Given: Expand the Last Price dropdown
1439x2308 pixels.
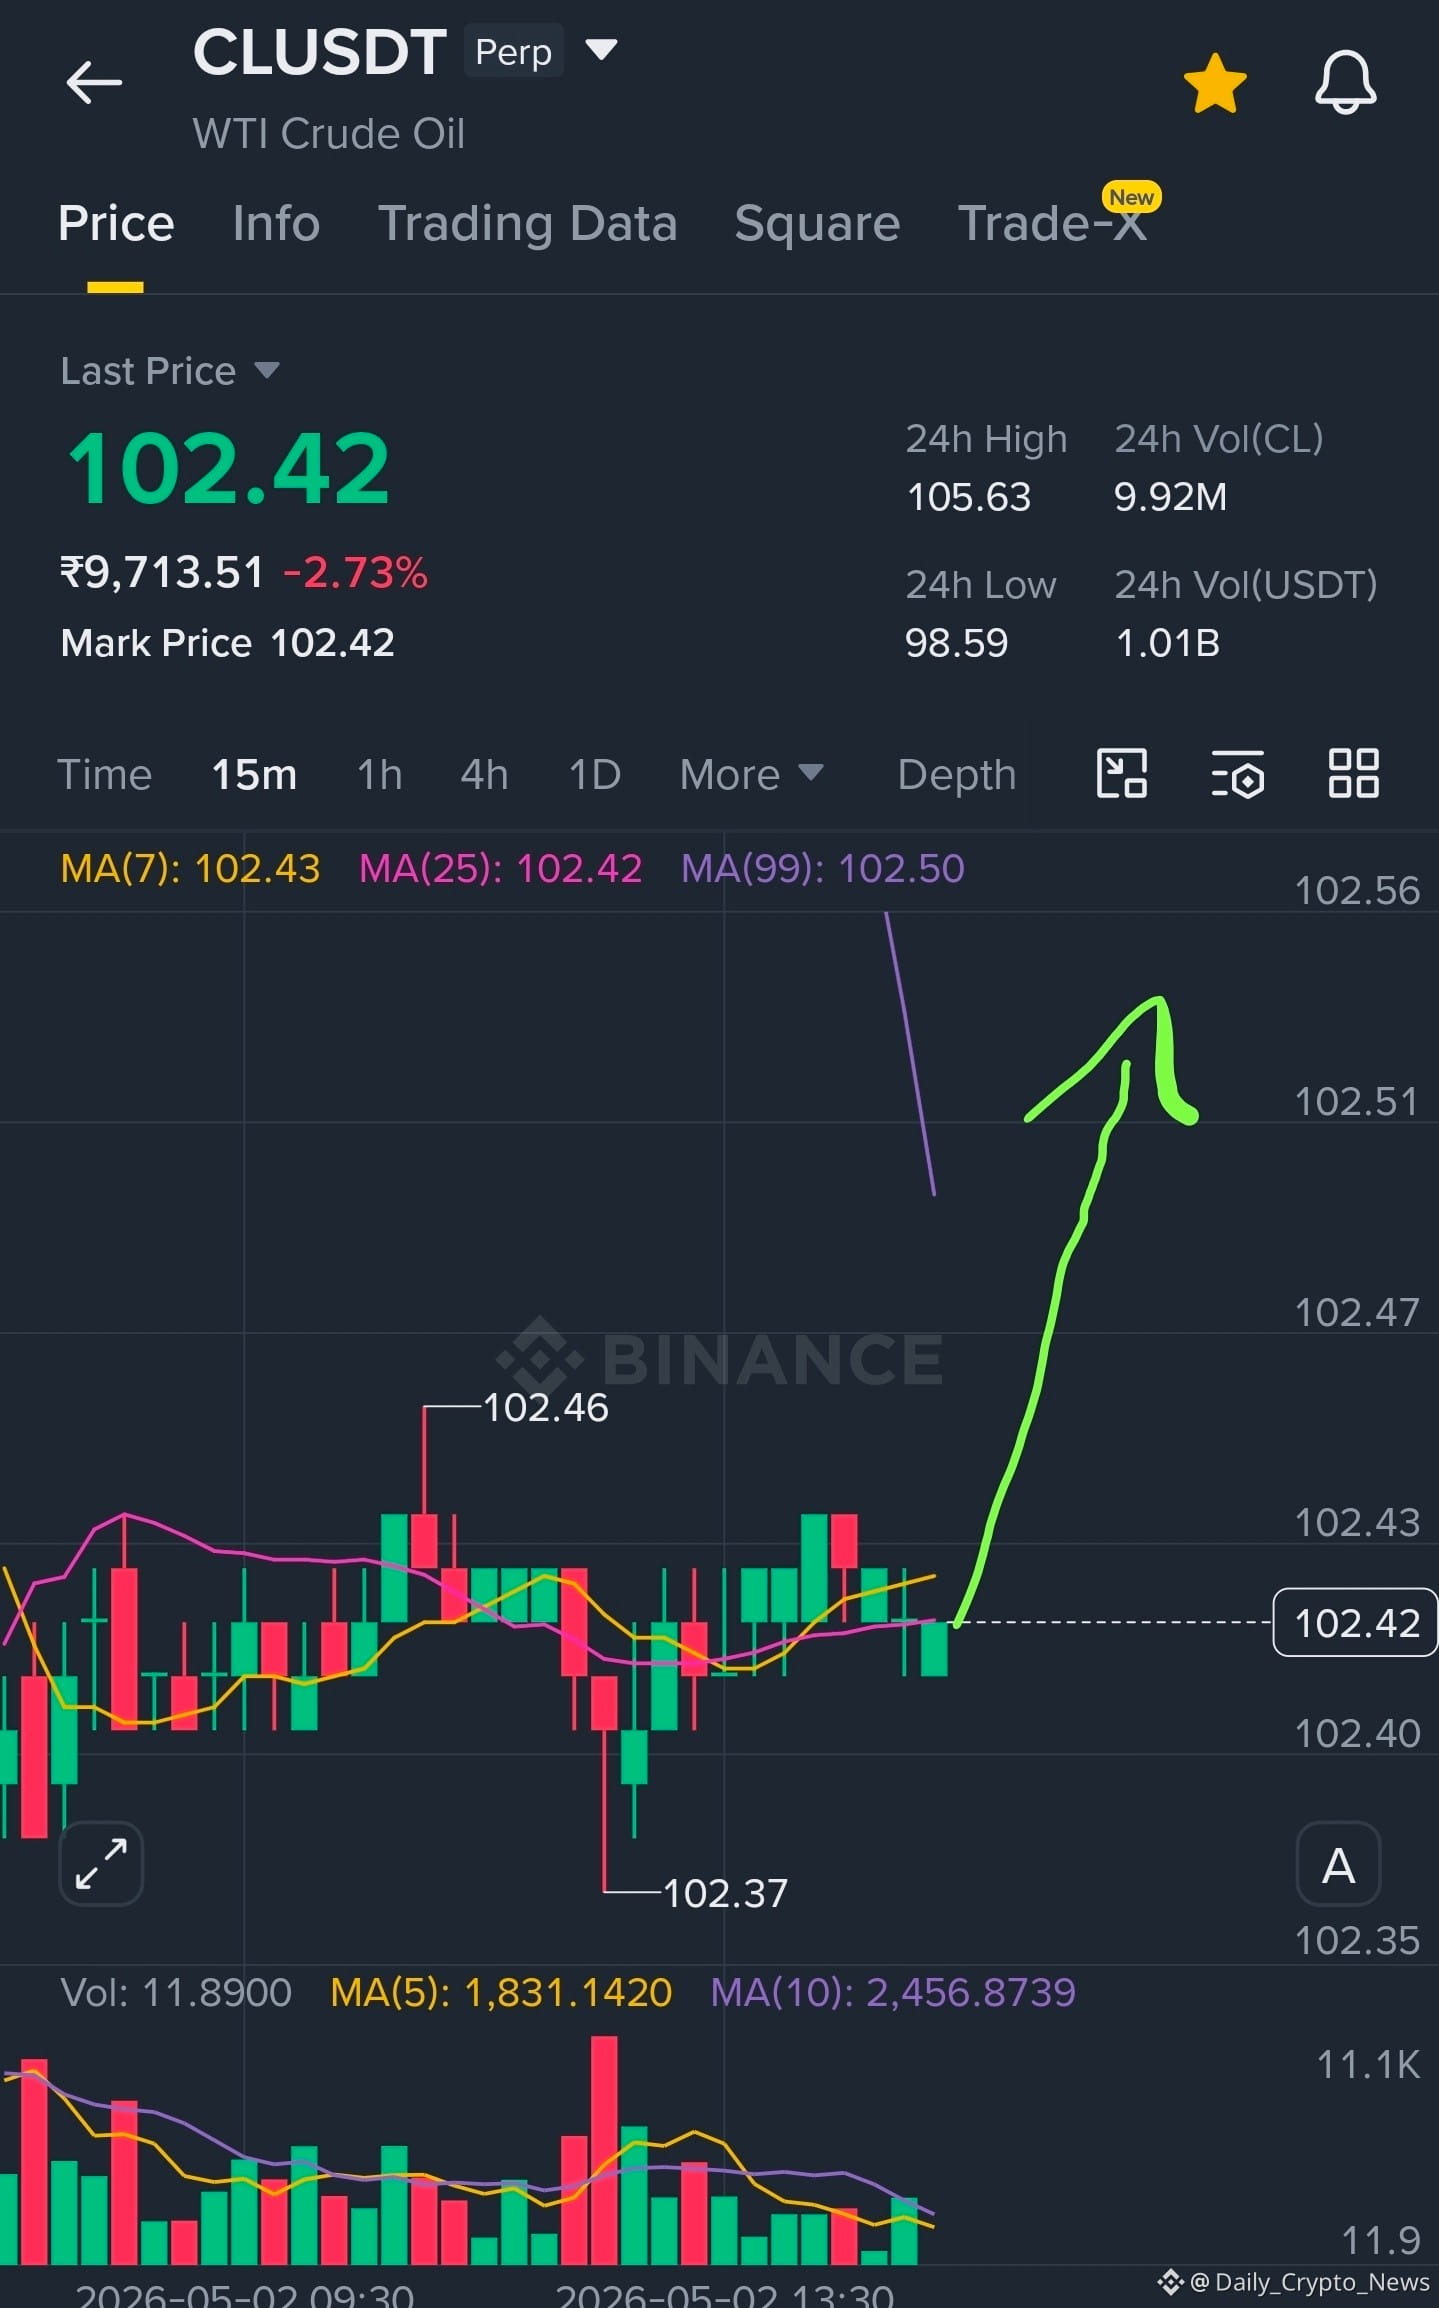Looking at the screenshot, I should [169, 371].
